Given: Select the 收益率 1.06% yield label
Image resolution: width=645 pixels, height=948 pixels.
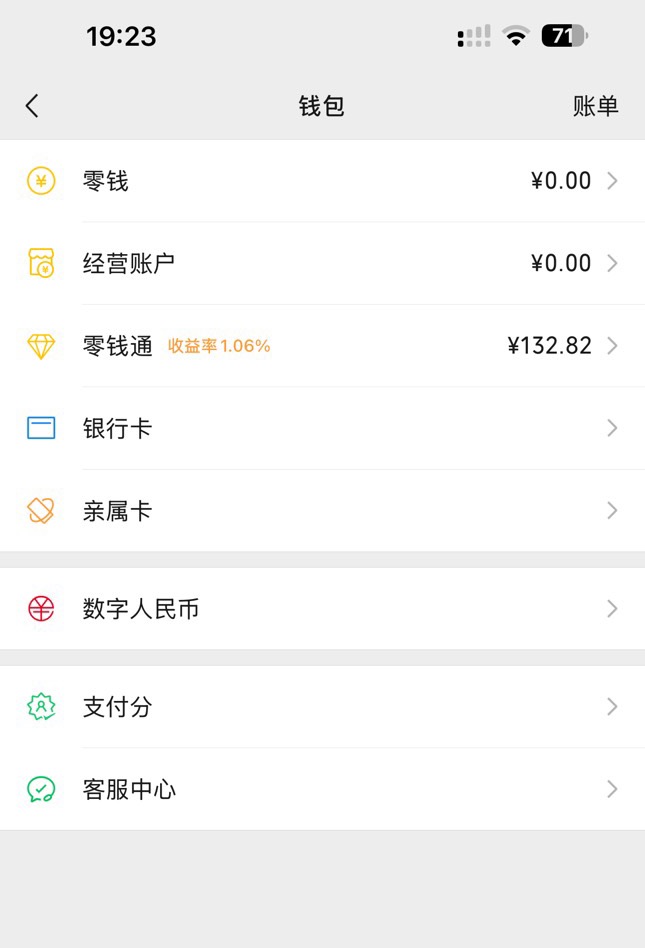Looking at the screenshot, I should tap(219, 346).
